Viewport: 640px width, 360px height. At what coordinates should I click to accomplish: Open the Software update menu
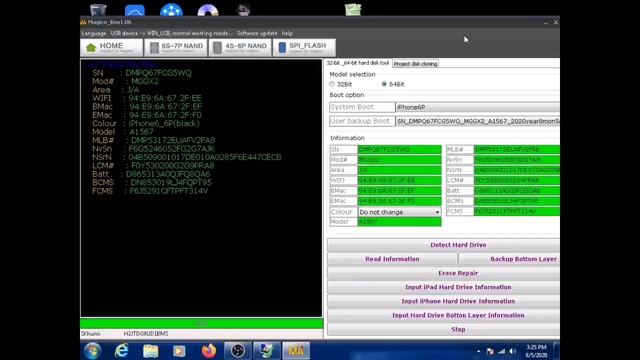[257, 33]
